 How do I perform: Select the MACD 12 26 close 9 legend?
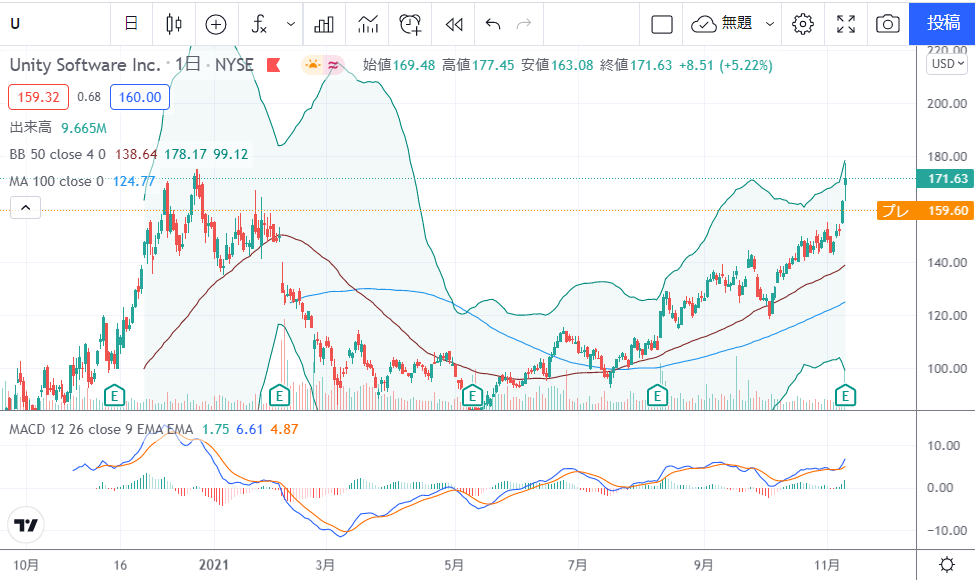[101, 430]
